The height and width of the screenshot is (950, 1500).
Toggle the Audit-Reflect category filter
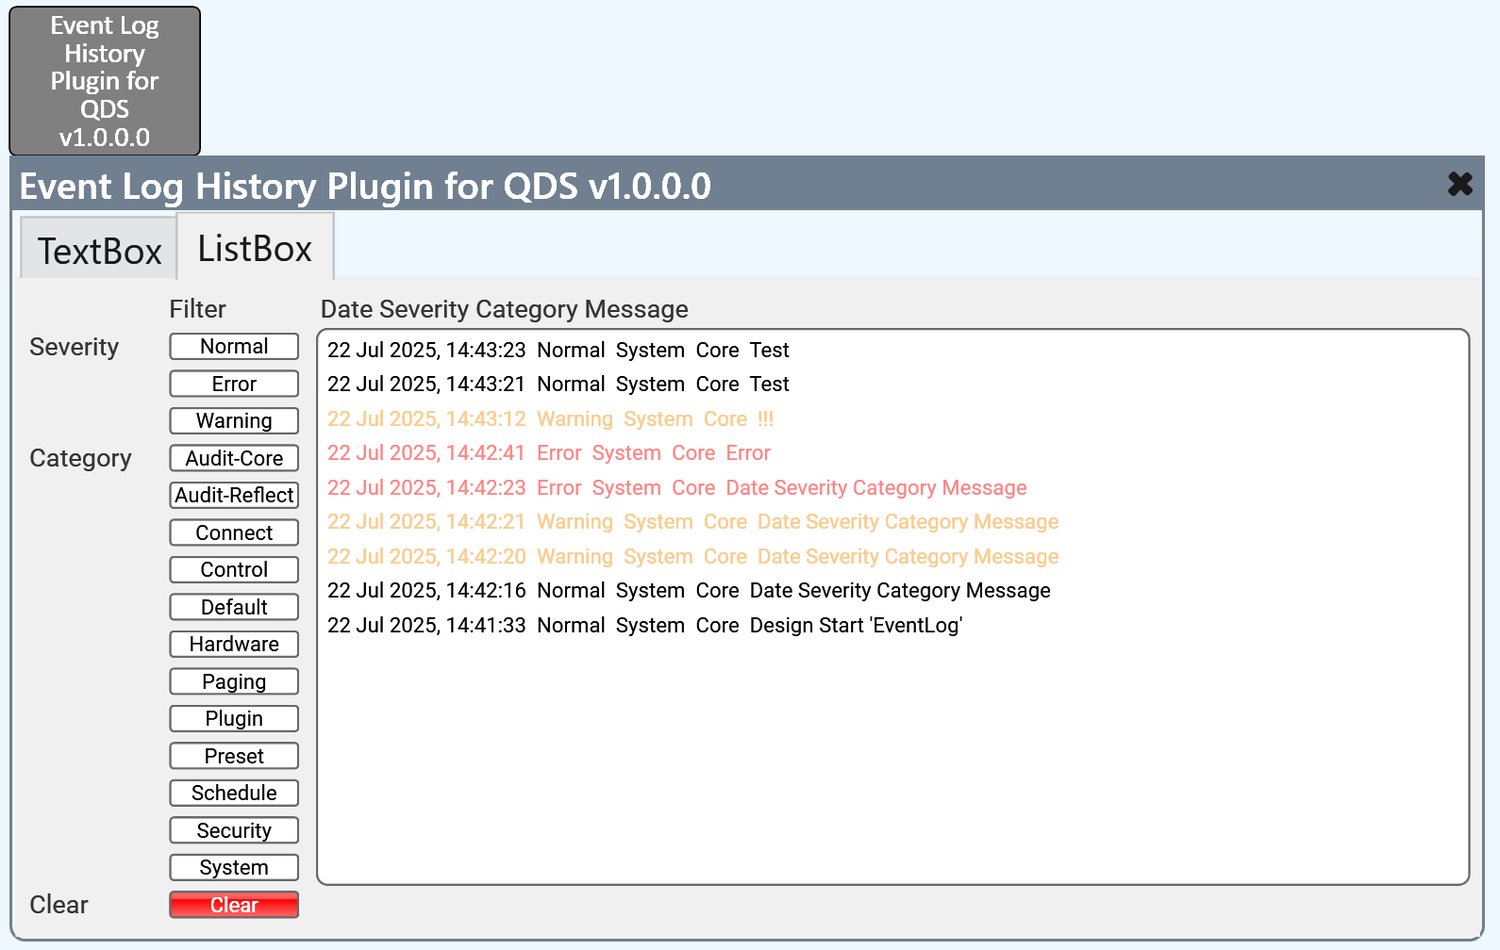[x=234, y=495]
